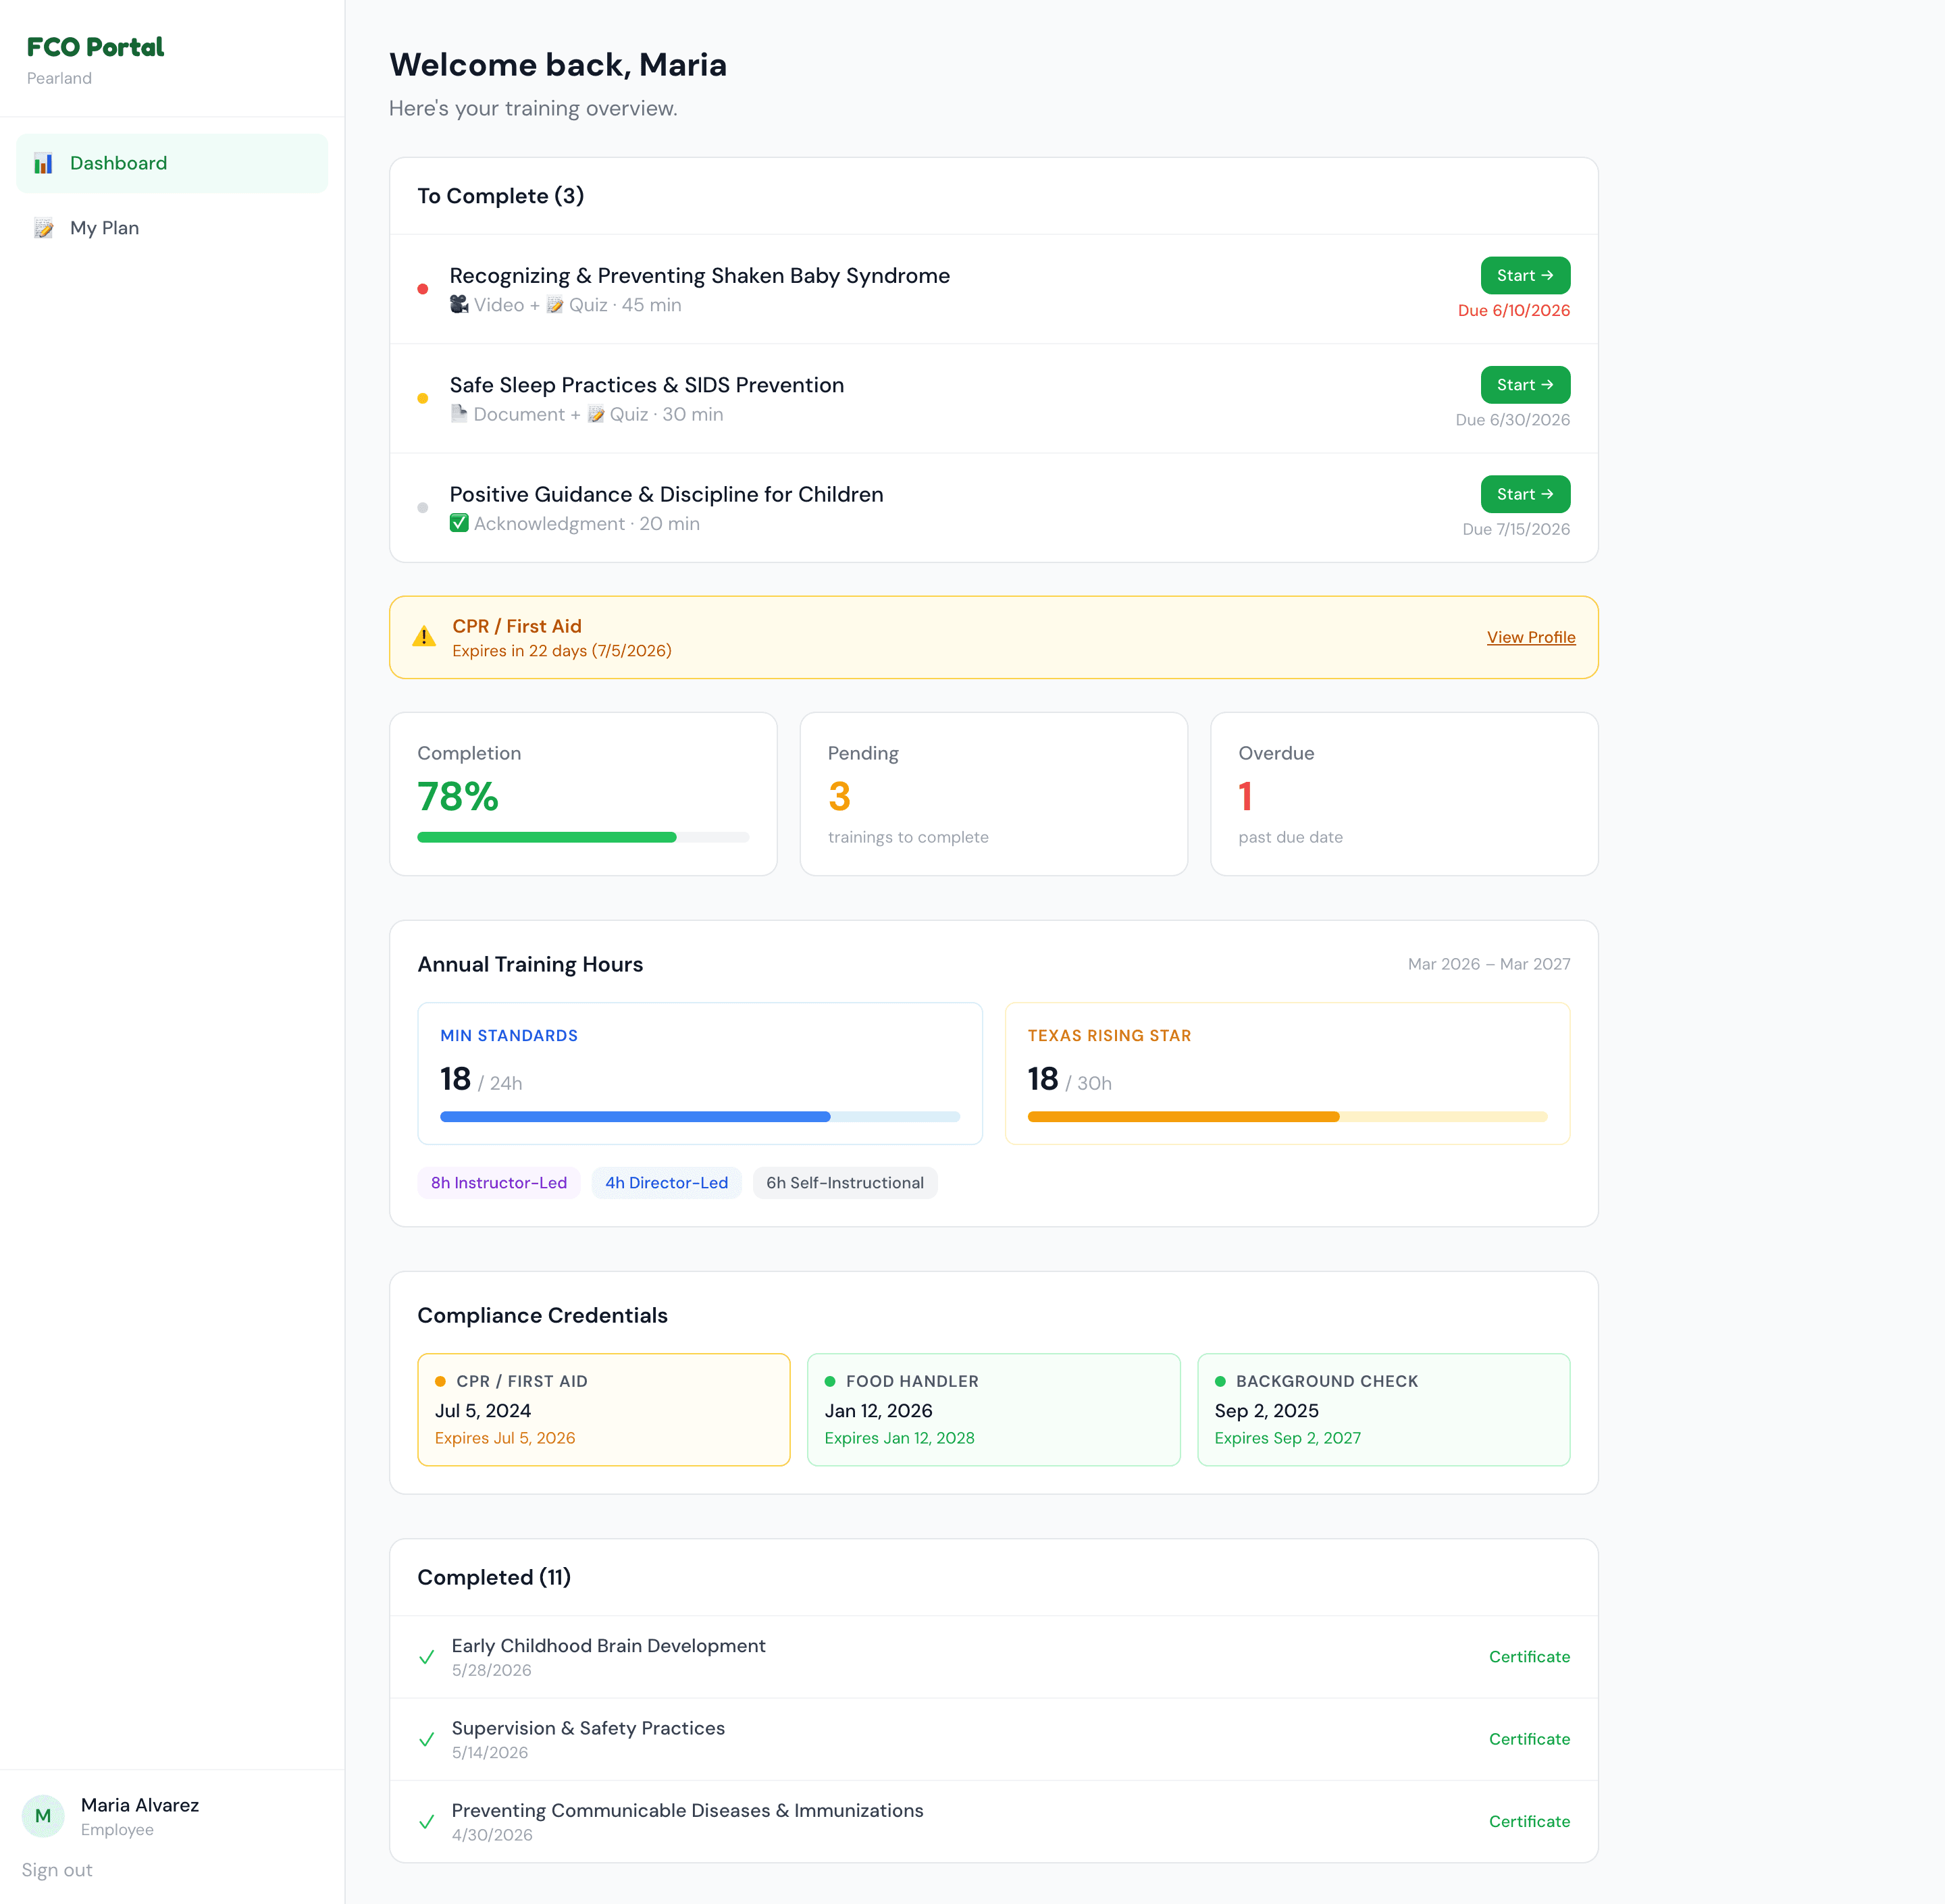Click the "Completed (11)" heading
This screenshot has width=1945, height=1904.
click(x=494, y=1577)
